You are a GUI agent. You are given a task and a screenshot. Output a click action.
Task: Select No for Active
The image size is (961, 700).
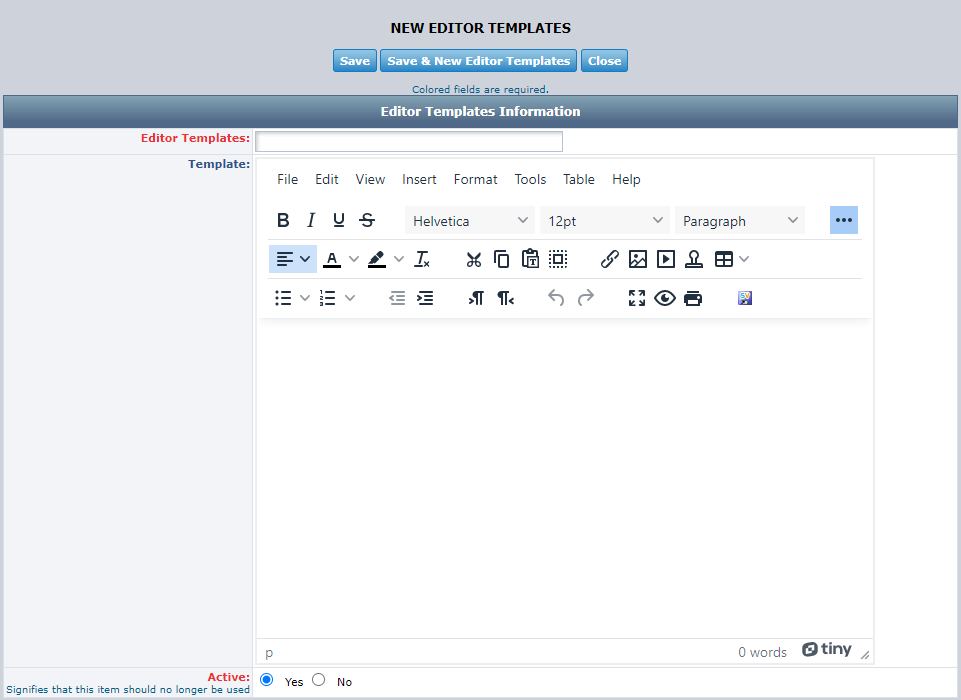[x=319, y=680]
